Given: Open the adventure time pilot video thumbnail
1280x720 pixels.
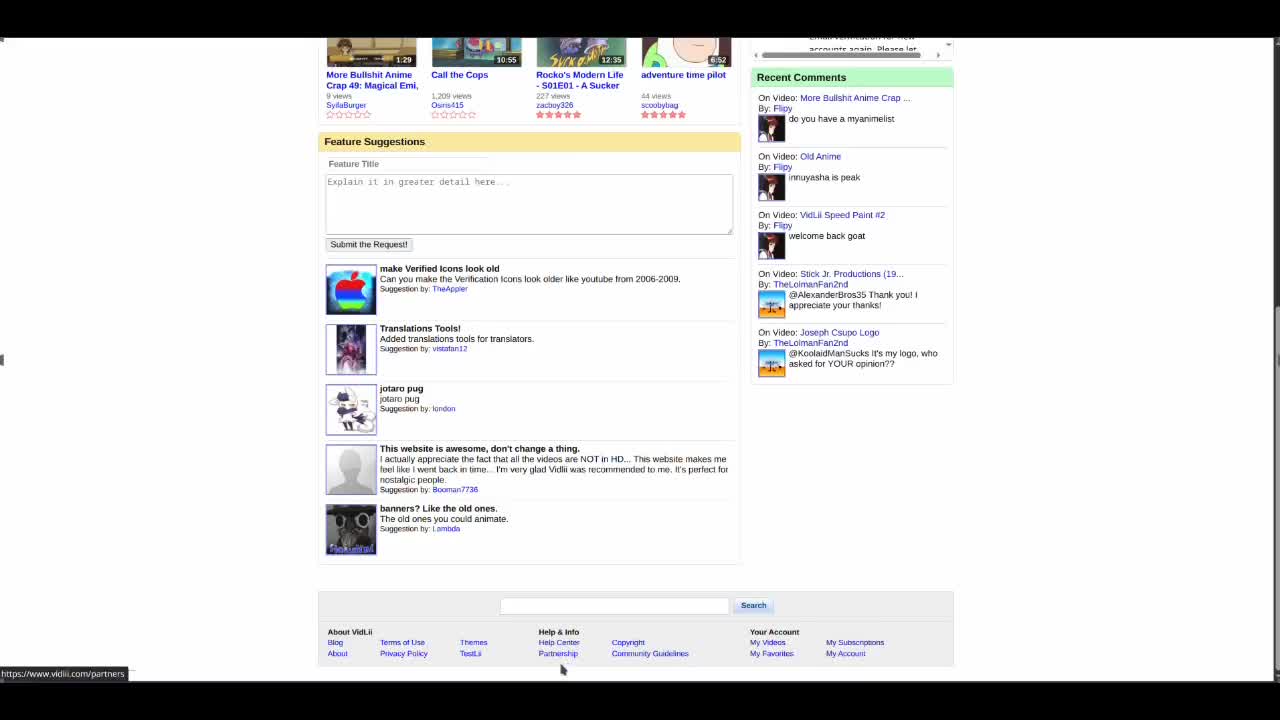Looking at the screenshot, I should pyautogui.click(x=686, y=52).
